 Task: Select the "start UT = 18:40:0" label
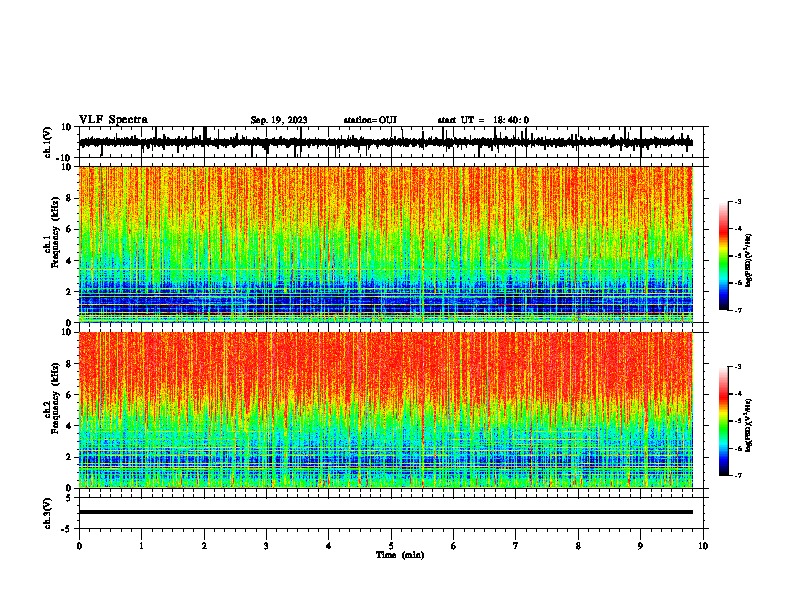tap(483, 120)
